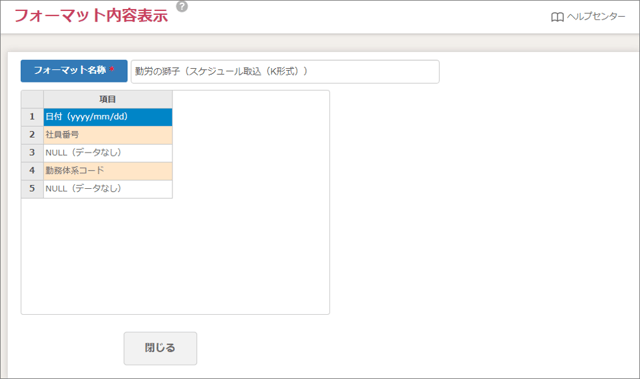The width and height of the screenshot is (640, 379).
Task: Select the 勤務体系コード row
Action: (x=108, y=171)
